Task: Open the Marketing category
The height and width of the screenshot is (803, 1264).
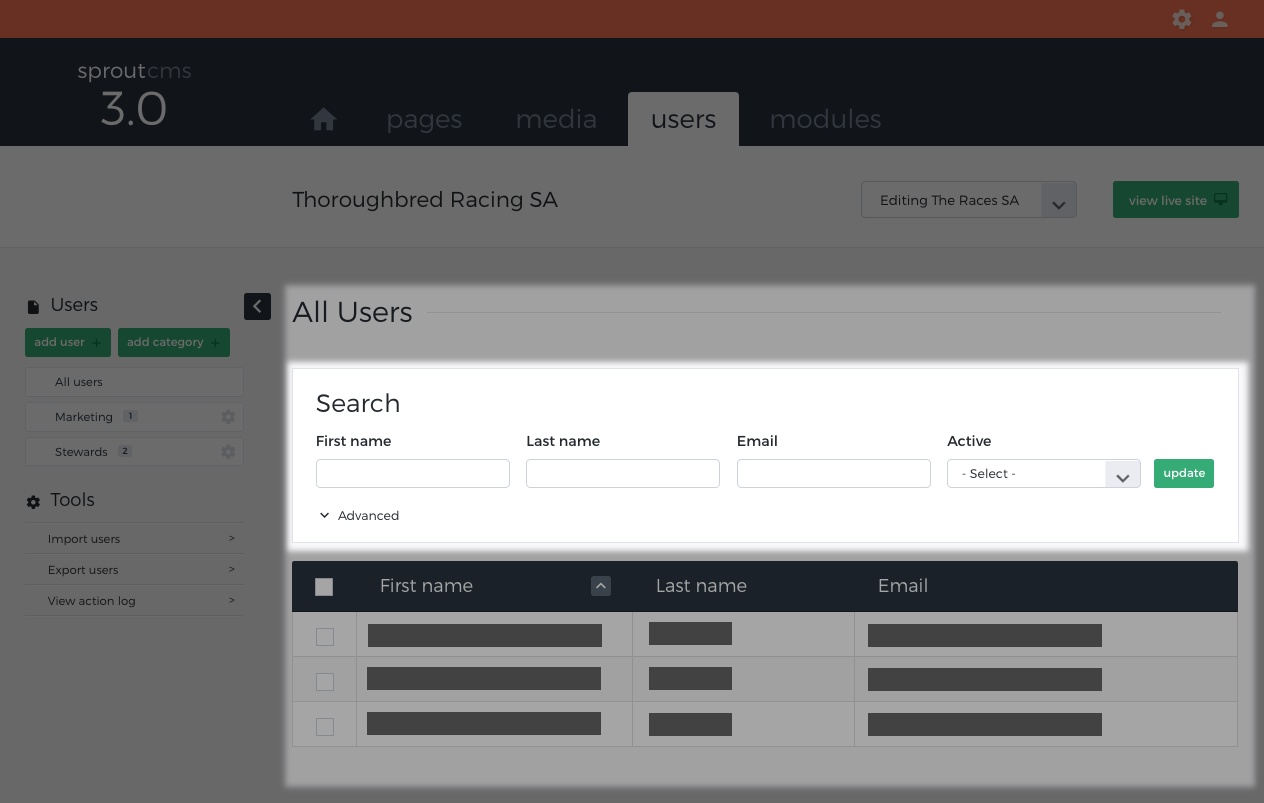Action: [x=134, y=417]
